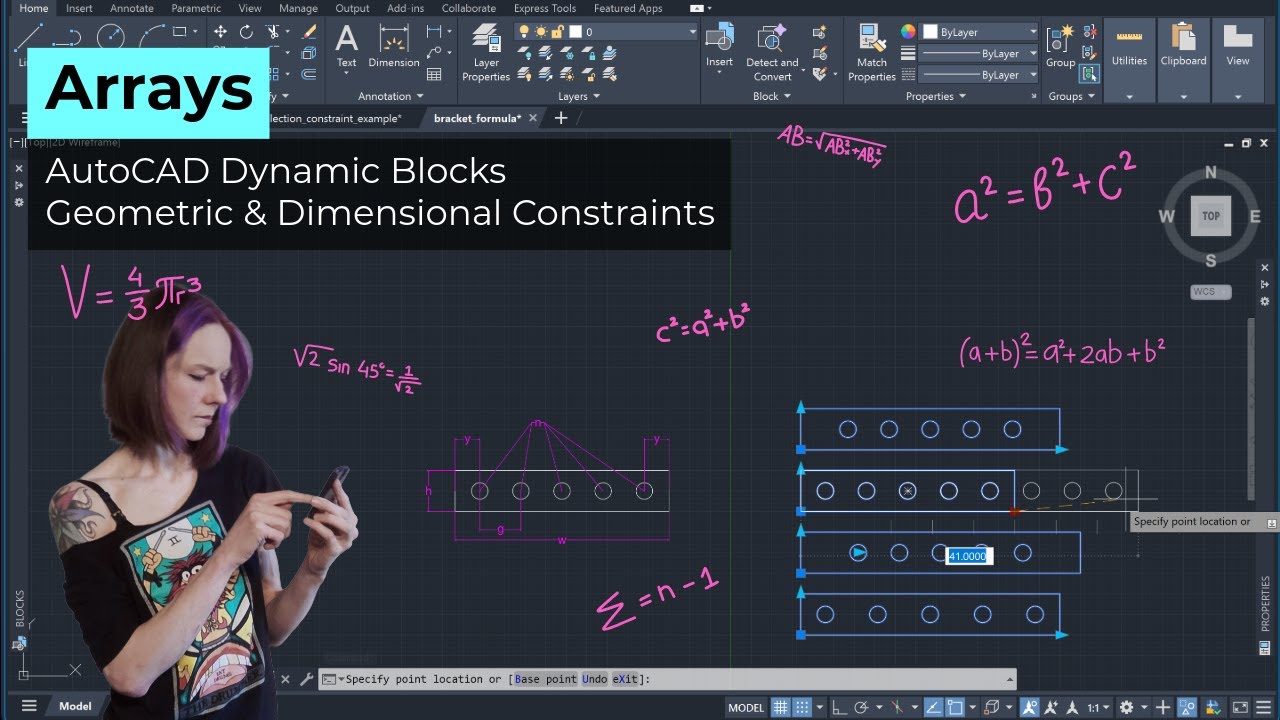Add a new drawing tab
Screen dimensions: 1280x720
(x=561, y=118)
